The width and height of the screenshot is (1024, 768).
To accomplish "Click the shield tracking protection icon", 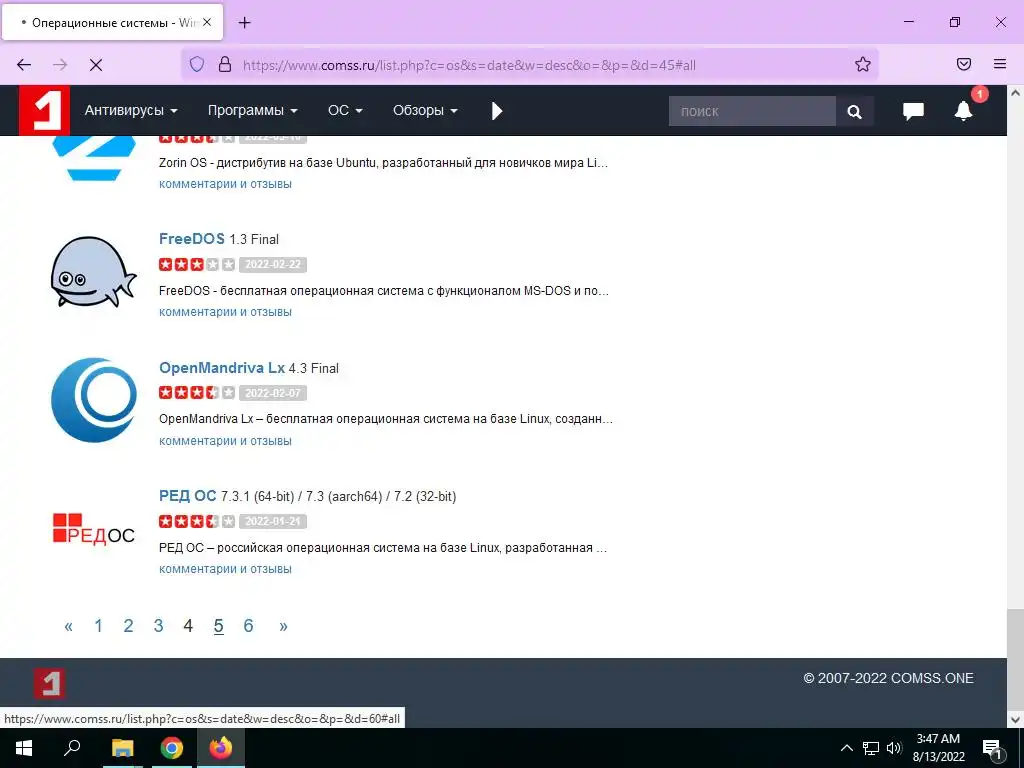I will pyautogui.click(x=197, y=65).
